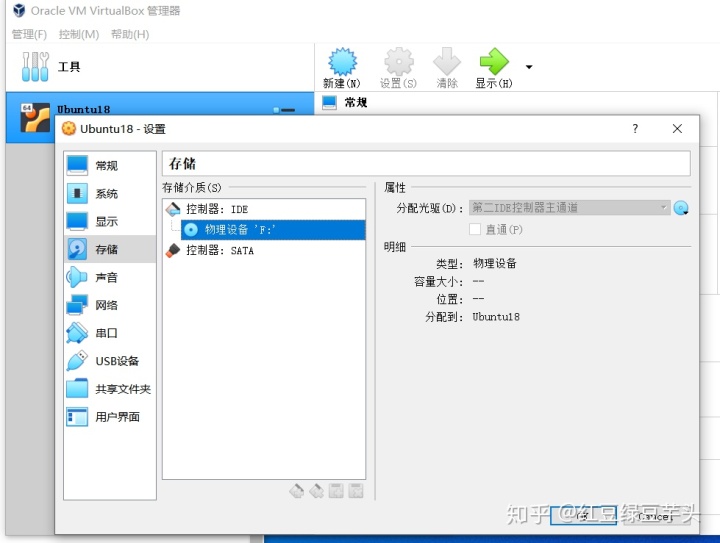The width and height of the screenshot is (720, 543).
Task: Click the choose optical disk icon button
Action: pyautogui.click(x=681, y=208)
